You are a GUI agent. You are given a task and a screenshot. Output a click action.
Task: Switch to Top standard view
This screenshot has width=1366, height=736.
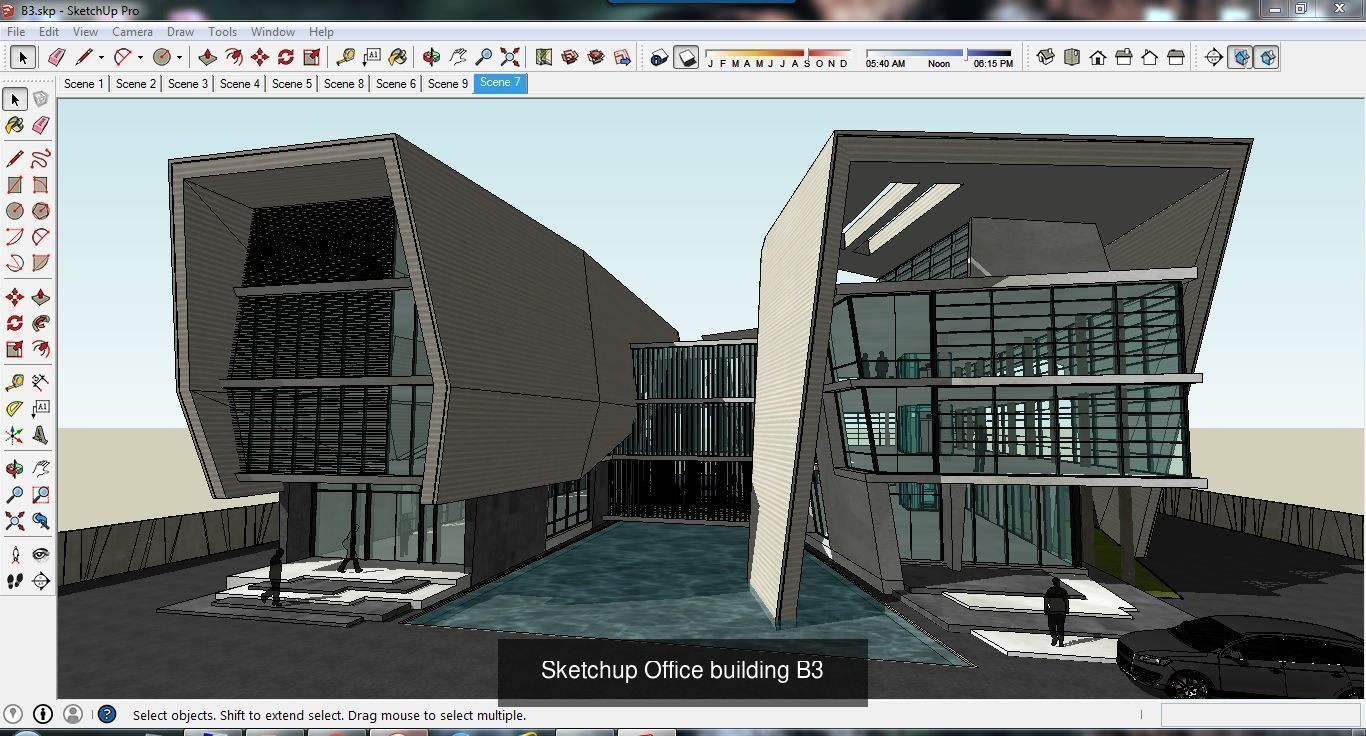1072,57
